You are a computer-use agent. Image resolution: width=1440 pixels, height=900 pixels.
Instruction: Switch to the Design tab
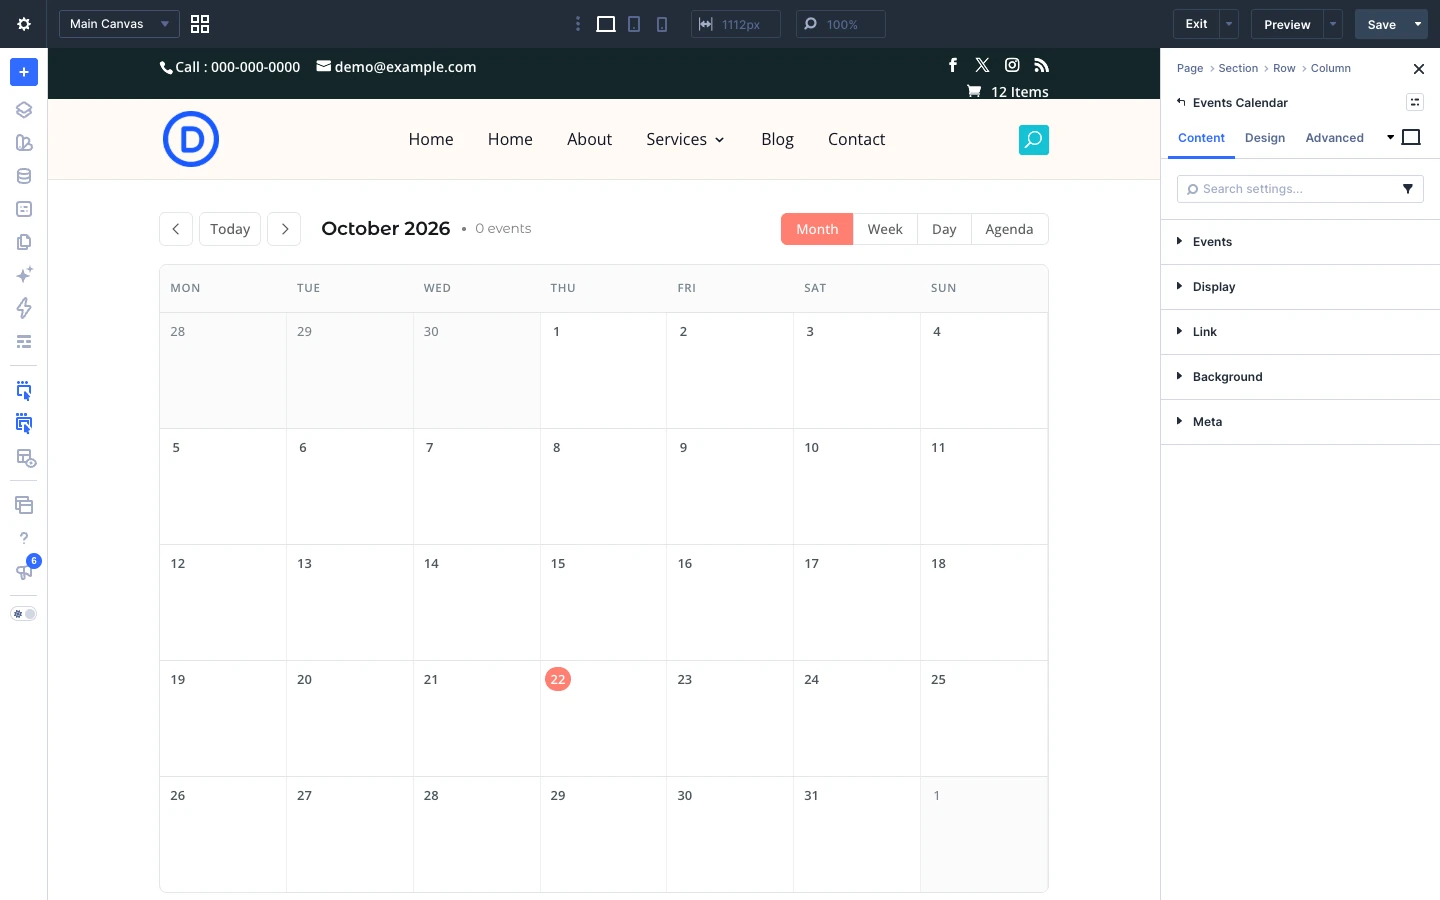[1265, 138]
